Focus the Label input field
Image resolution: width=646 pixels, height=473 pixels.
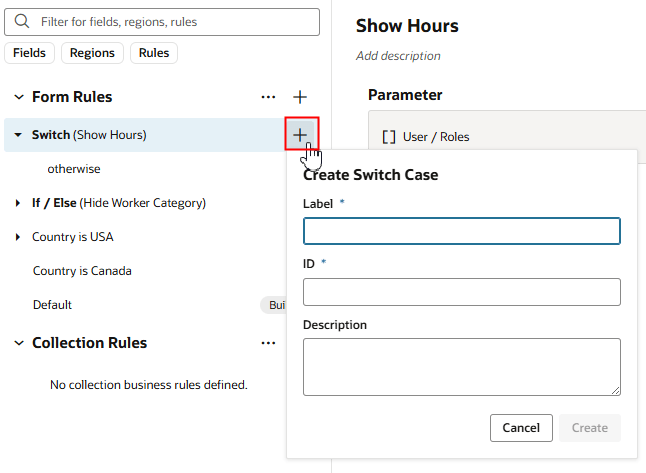click(461, 232)
